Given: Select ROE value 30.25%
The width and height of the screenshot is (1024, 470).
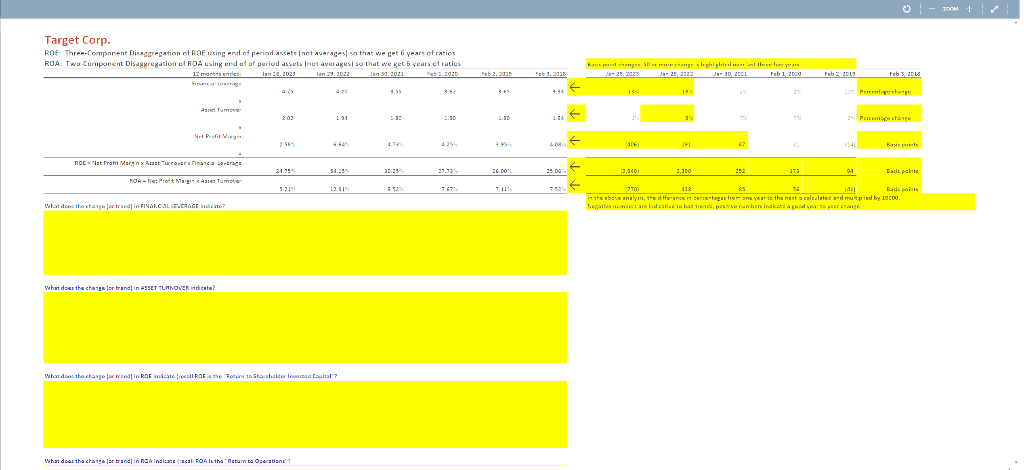Looking at the screenshot, I should pos(394,171).
